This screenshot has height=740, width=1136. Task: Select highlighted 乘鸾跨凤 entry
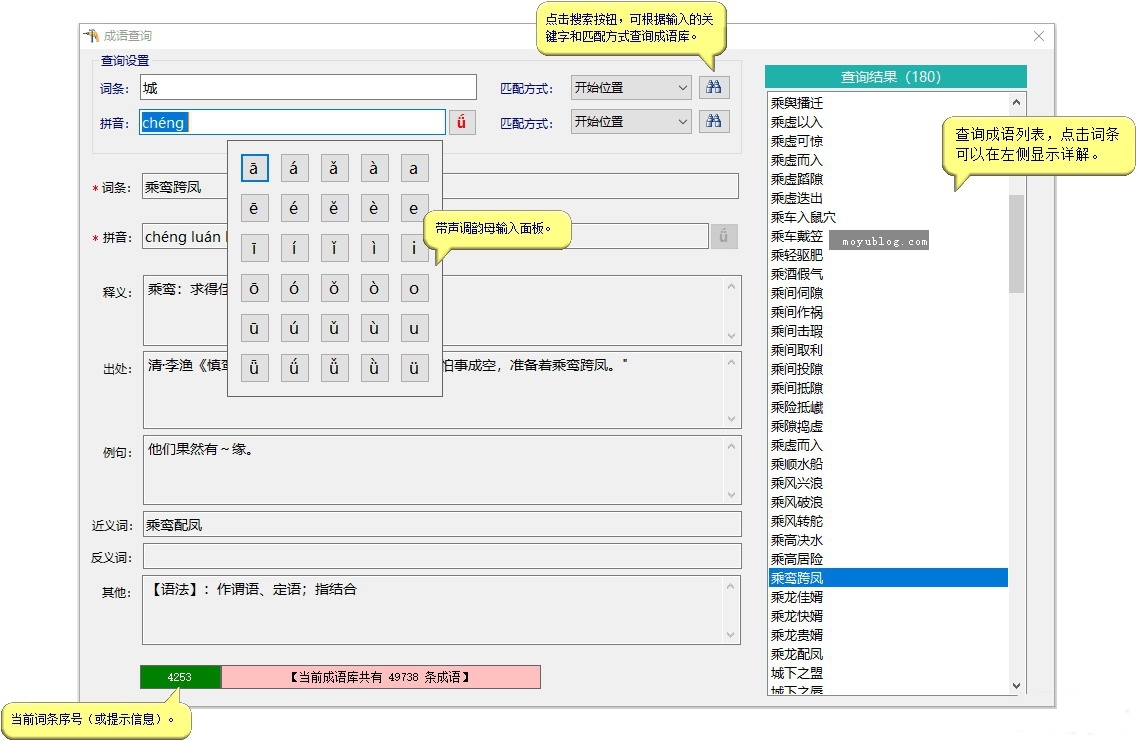click(888, 578)
